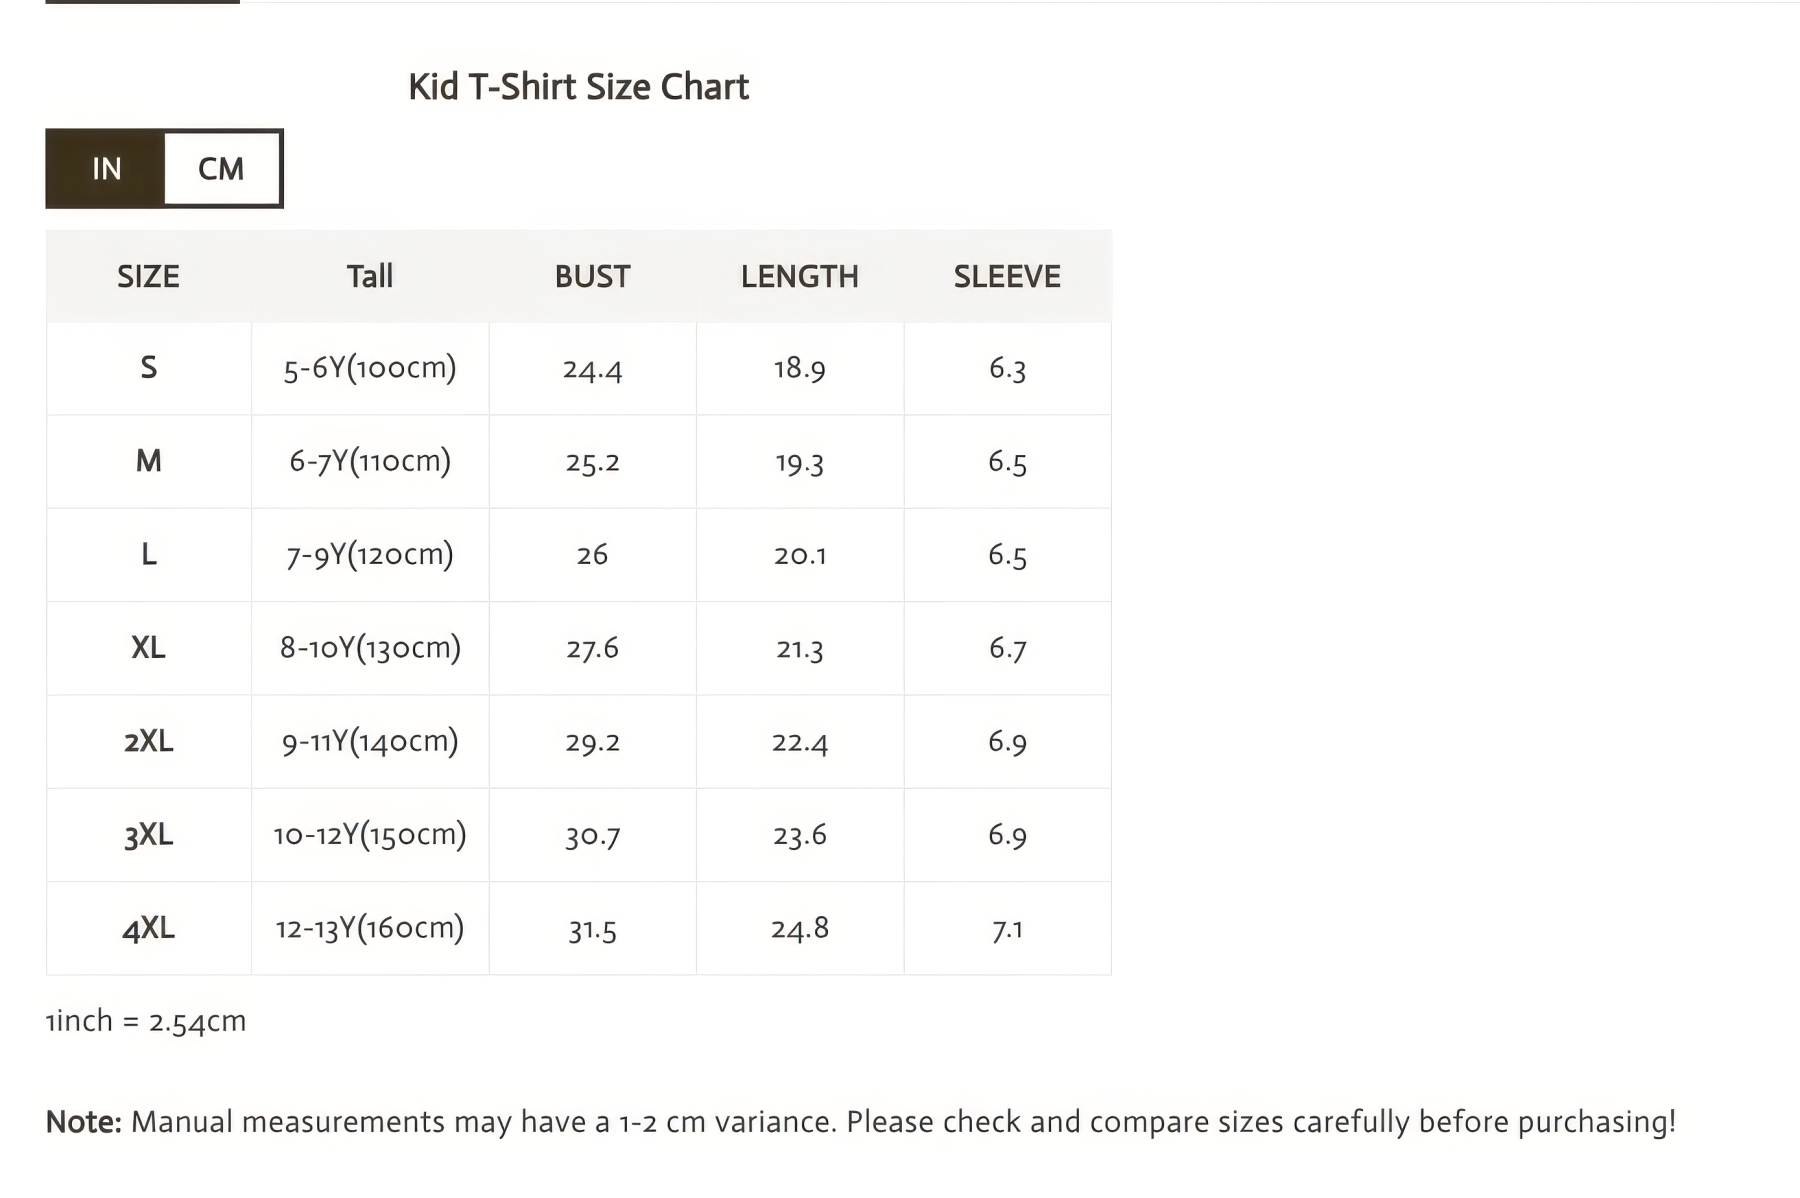Select the 4XL size row label
This screenshot has width=1800, height=1198.
point(148,928)
